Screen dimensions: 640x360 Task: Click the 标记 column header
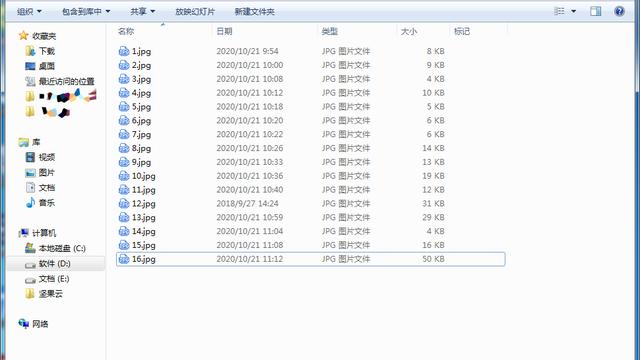click(x=462, y=31)
